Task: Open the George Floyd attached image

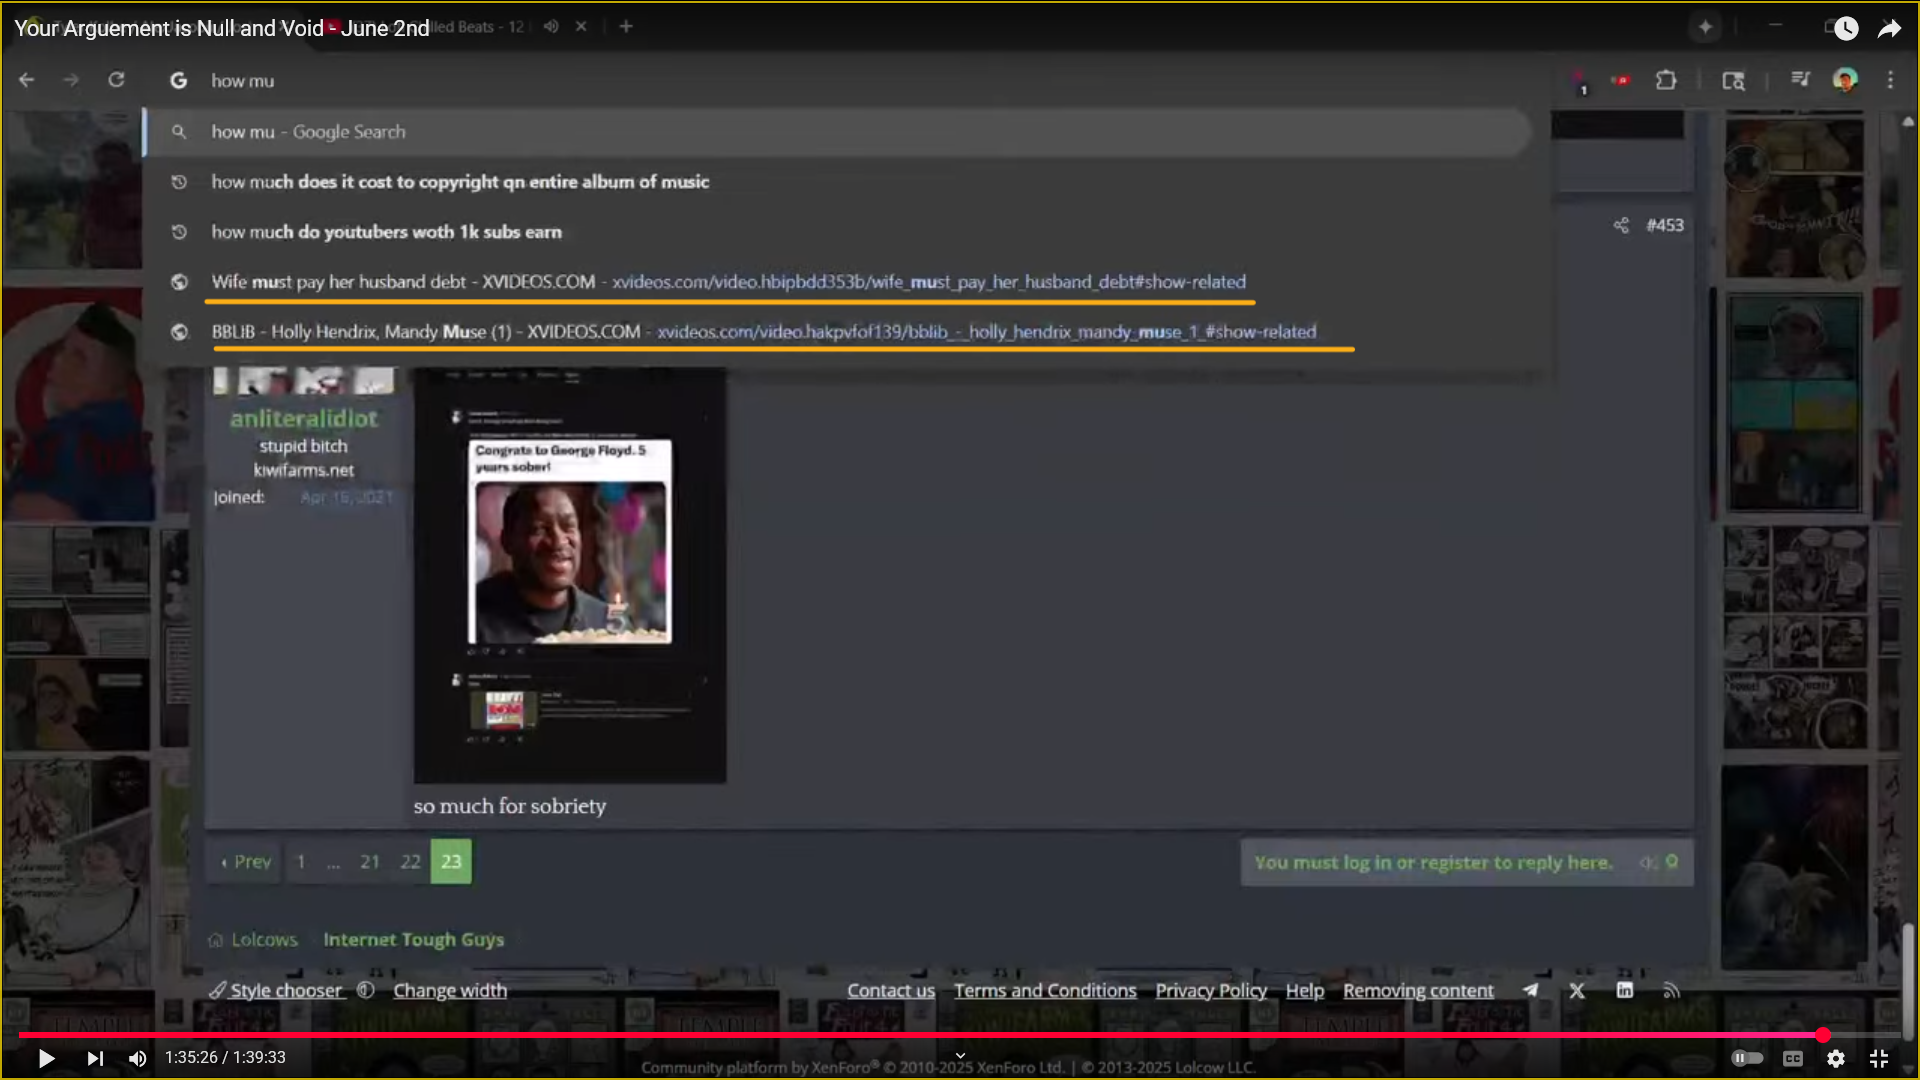Action: pyautogui.click(x=570, y=575)
